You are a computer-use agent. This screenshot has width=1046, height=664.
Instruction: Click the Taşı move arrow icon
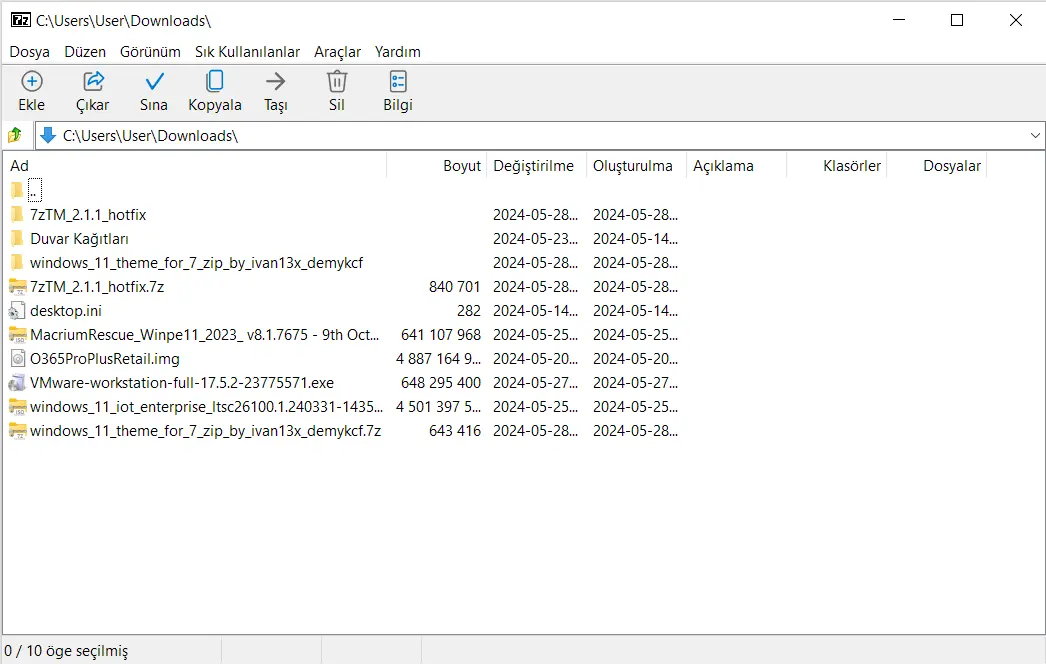tap(276, 81)
